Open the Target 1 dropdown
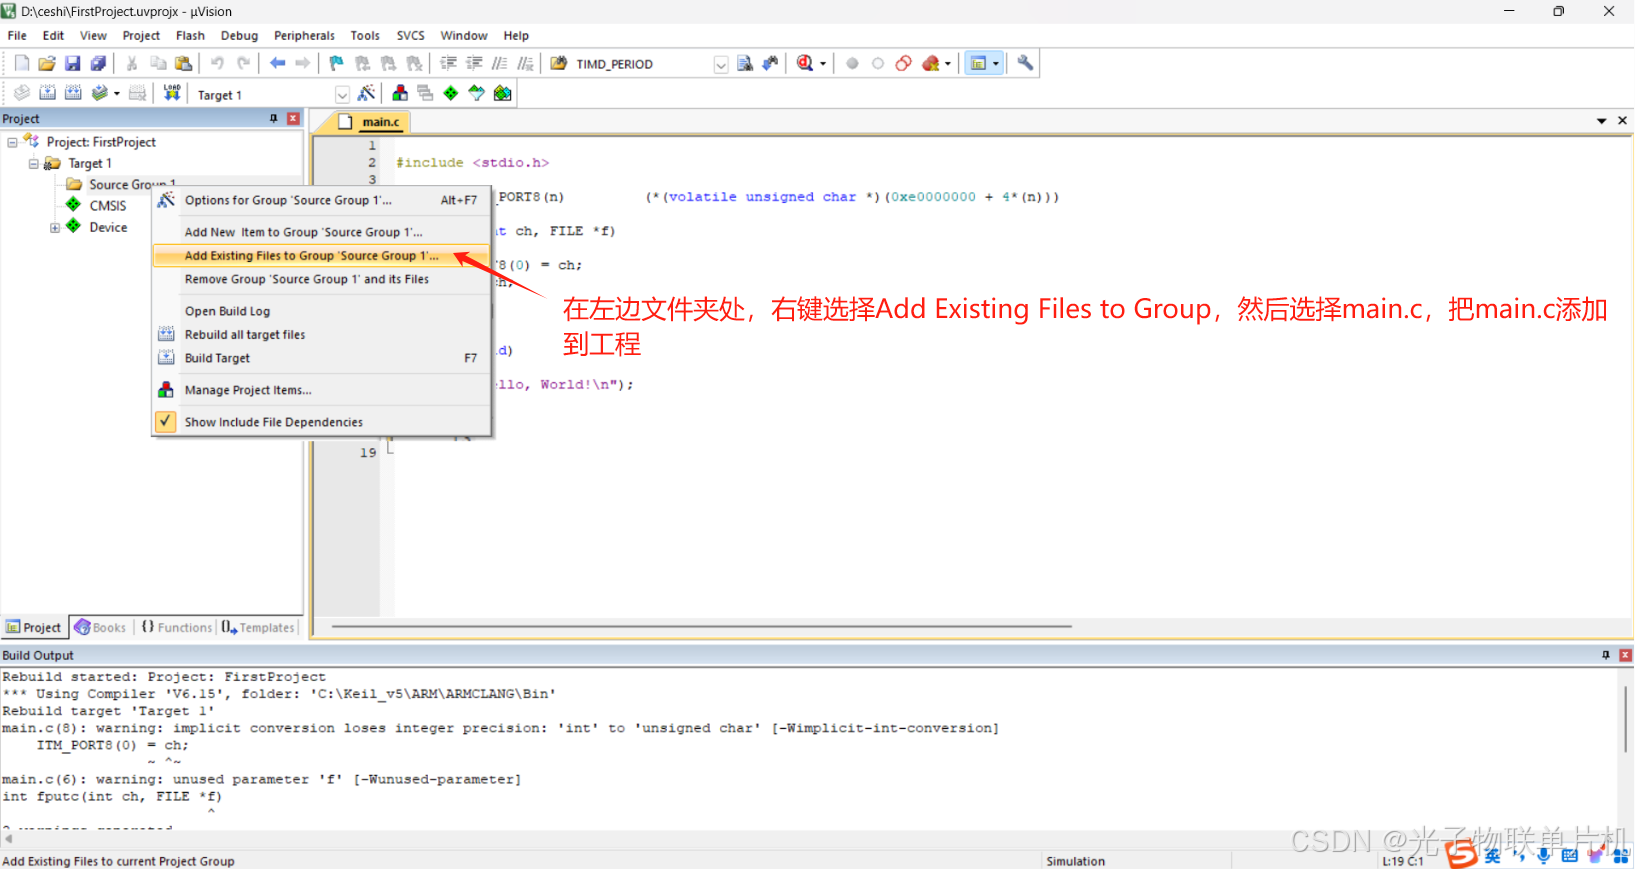 click(x=342, y=95)
